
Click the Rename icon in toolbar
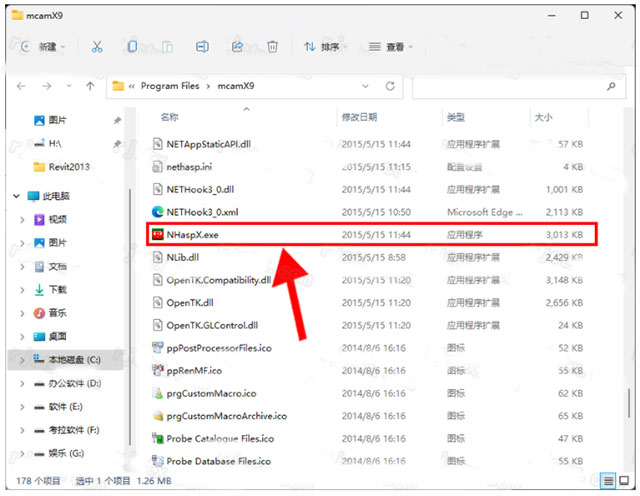click(202, 47)
